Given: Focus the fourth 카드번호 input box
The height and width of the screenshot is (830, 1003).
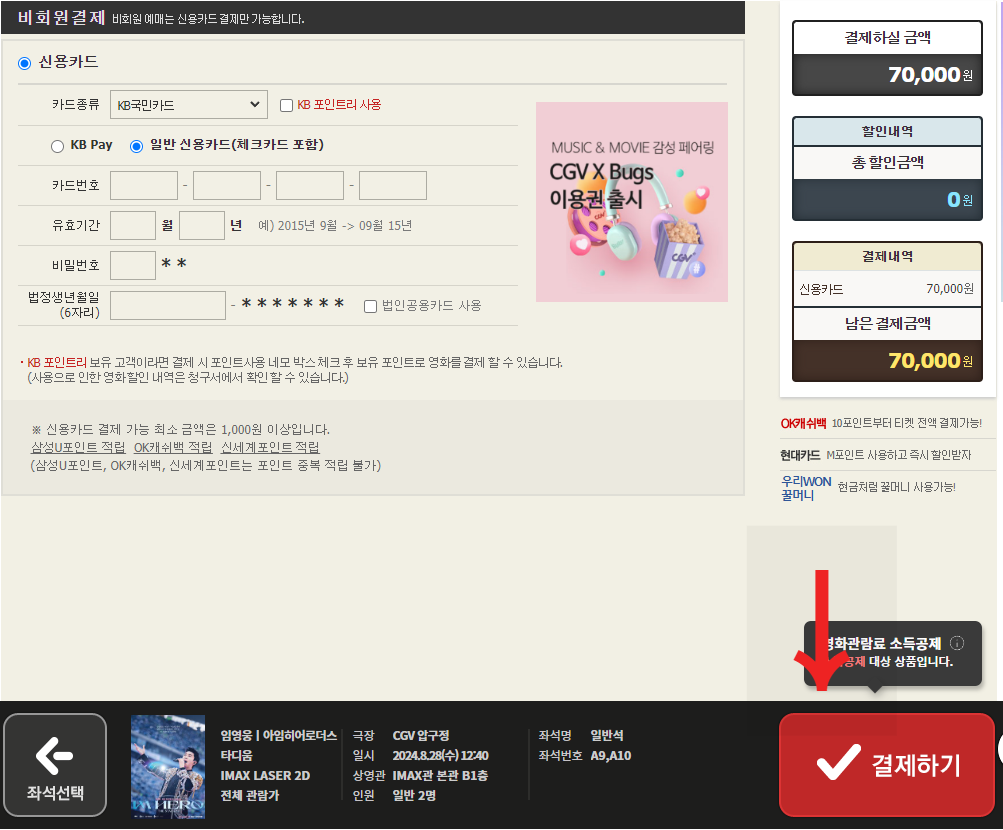Looking at the screenshot, I should 393,185.
